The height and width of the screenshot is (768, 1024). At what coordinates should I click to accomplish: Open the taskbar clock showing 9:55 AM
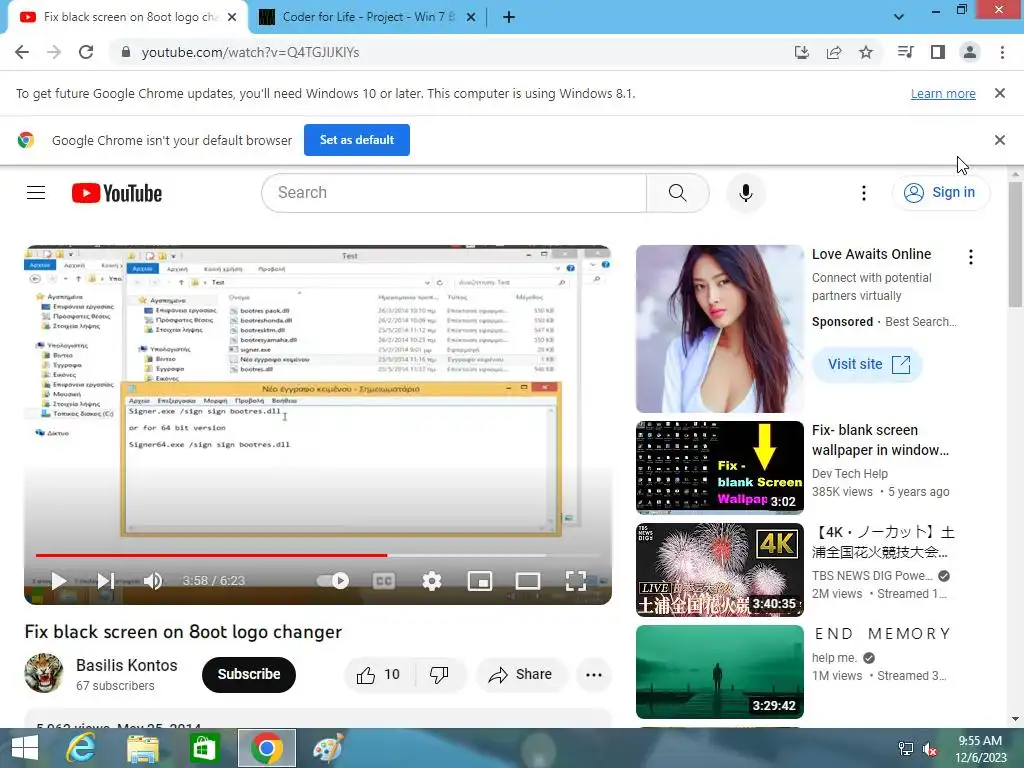pos(980,748)
